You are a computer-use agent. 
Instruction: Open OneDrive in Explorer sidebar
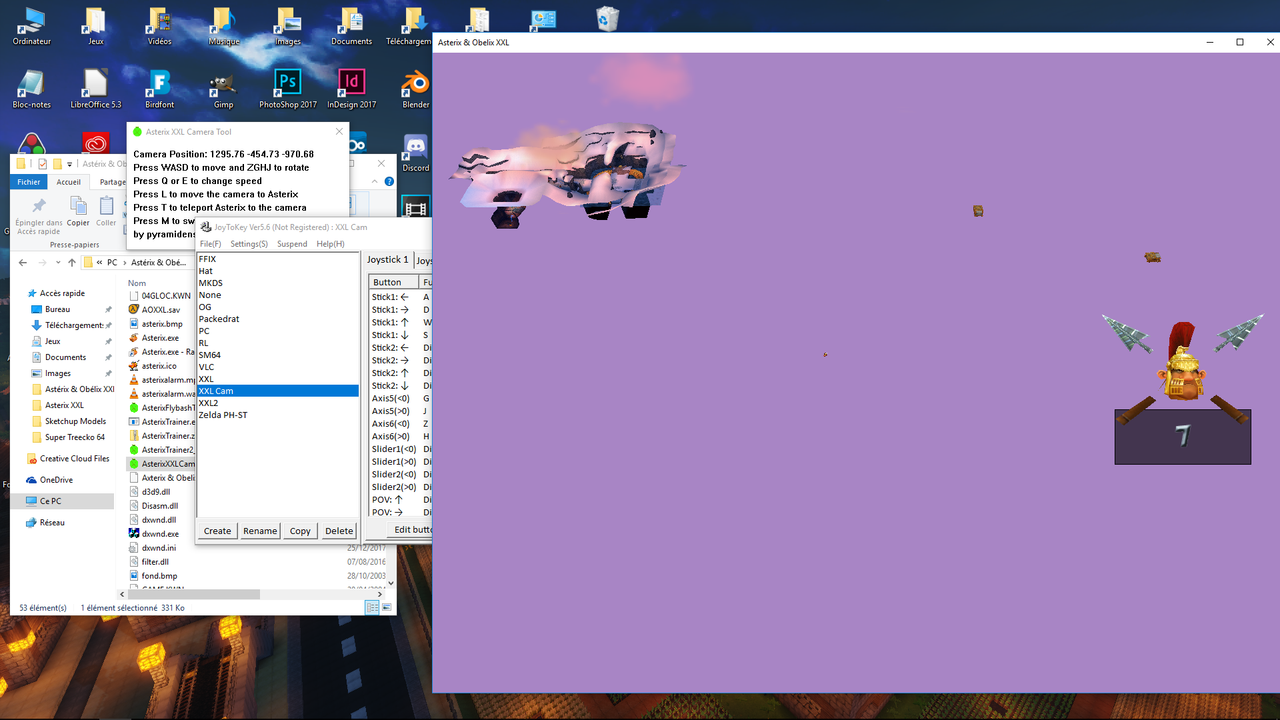tap(56, 480)
